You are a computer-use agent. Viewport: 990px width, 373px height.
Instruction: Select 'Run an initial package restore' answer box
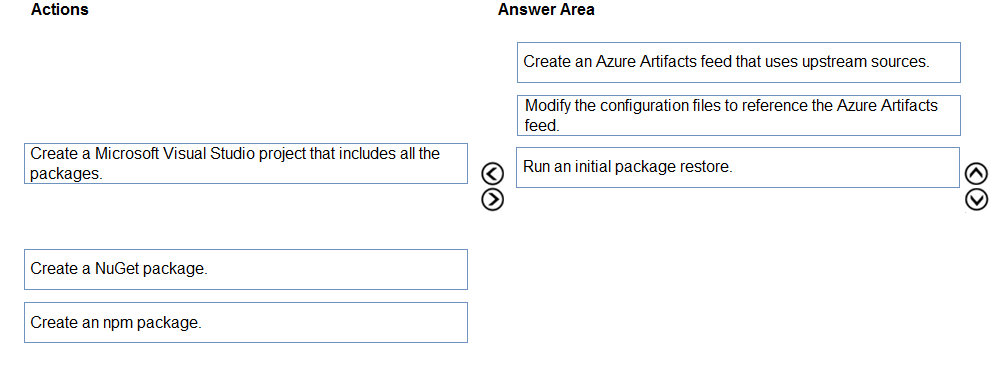pyautogui.click(x=738, y=167)
